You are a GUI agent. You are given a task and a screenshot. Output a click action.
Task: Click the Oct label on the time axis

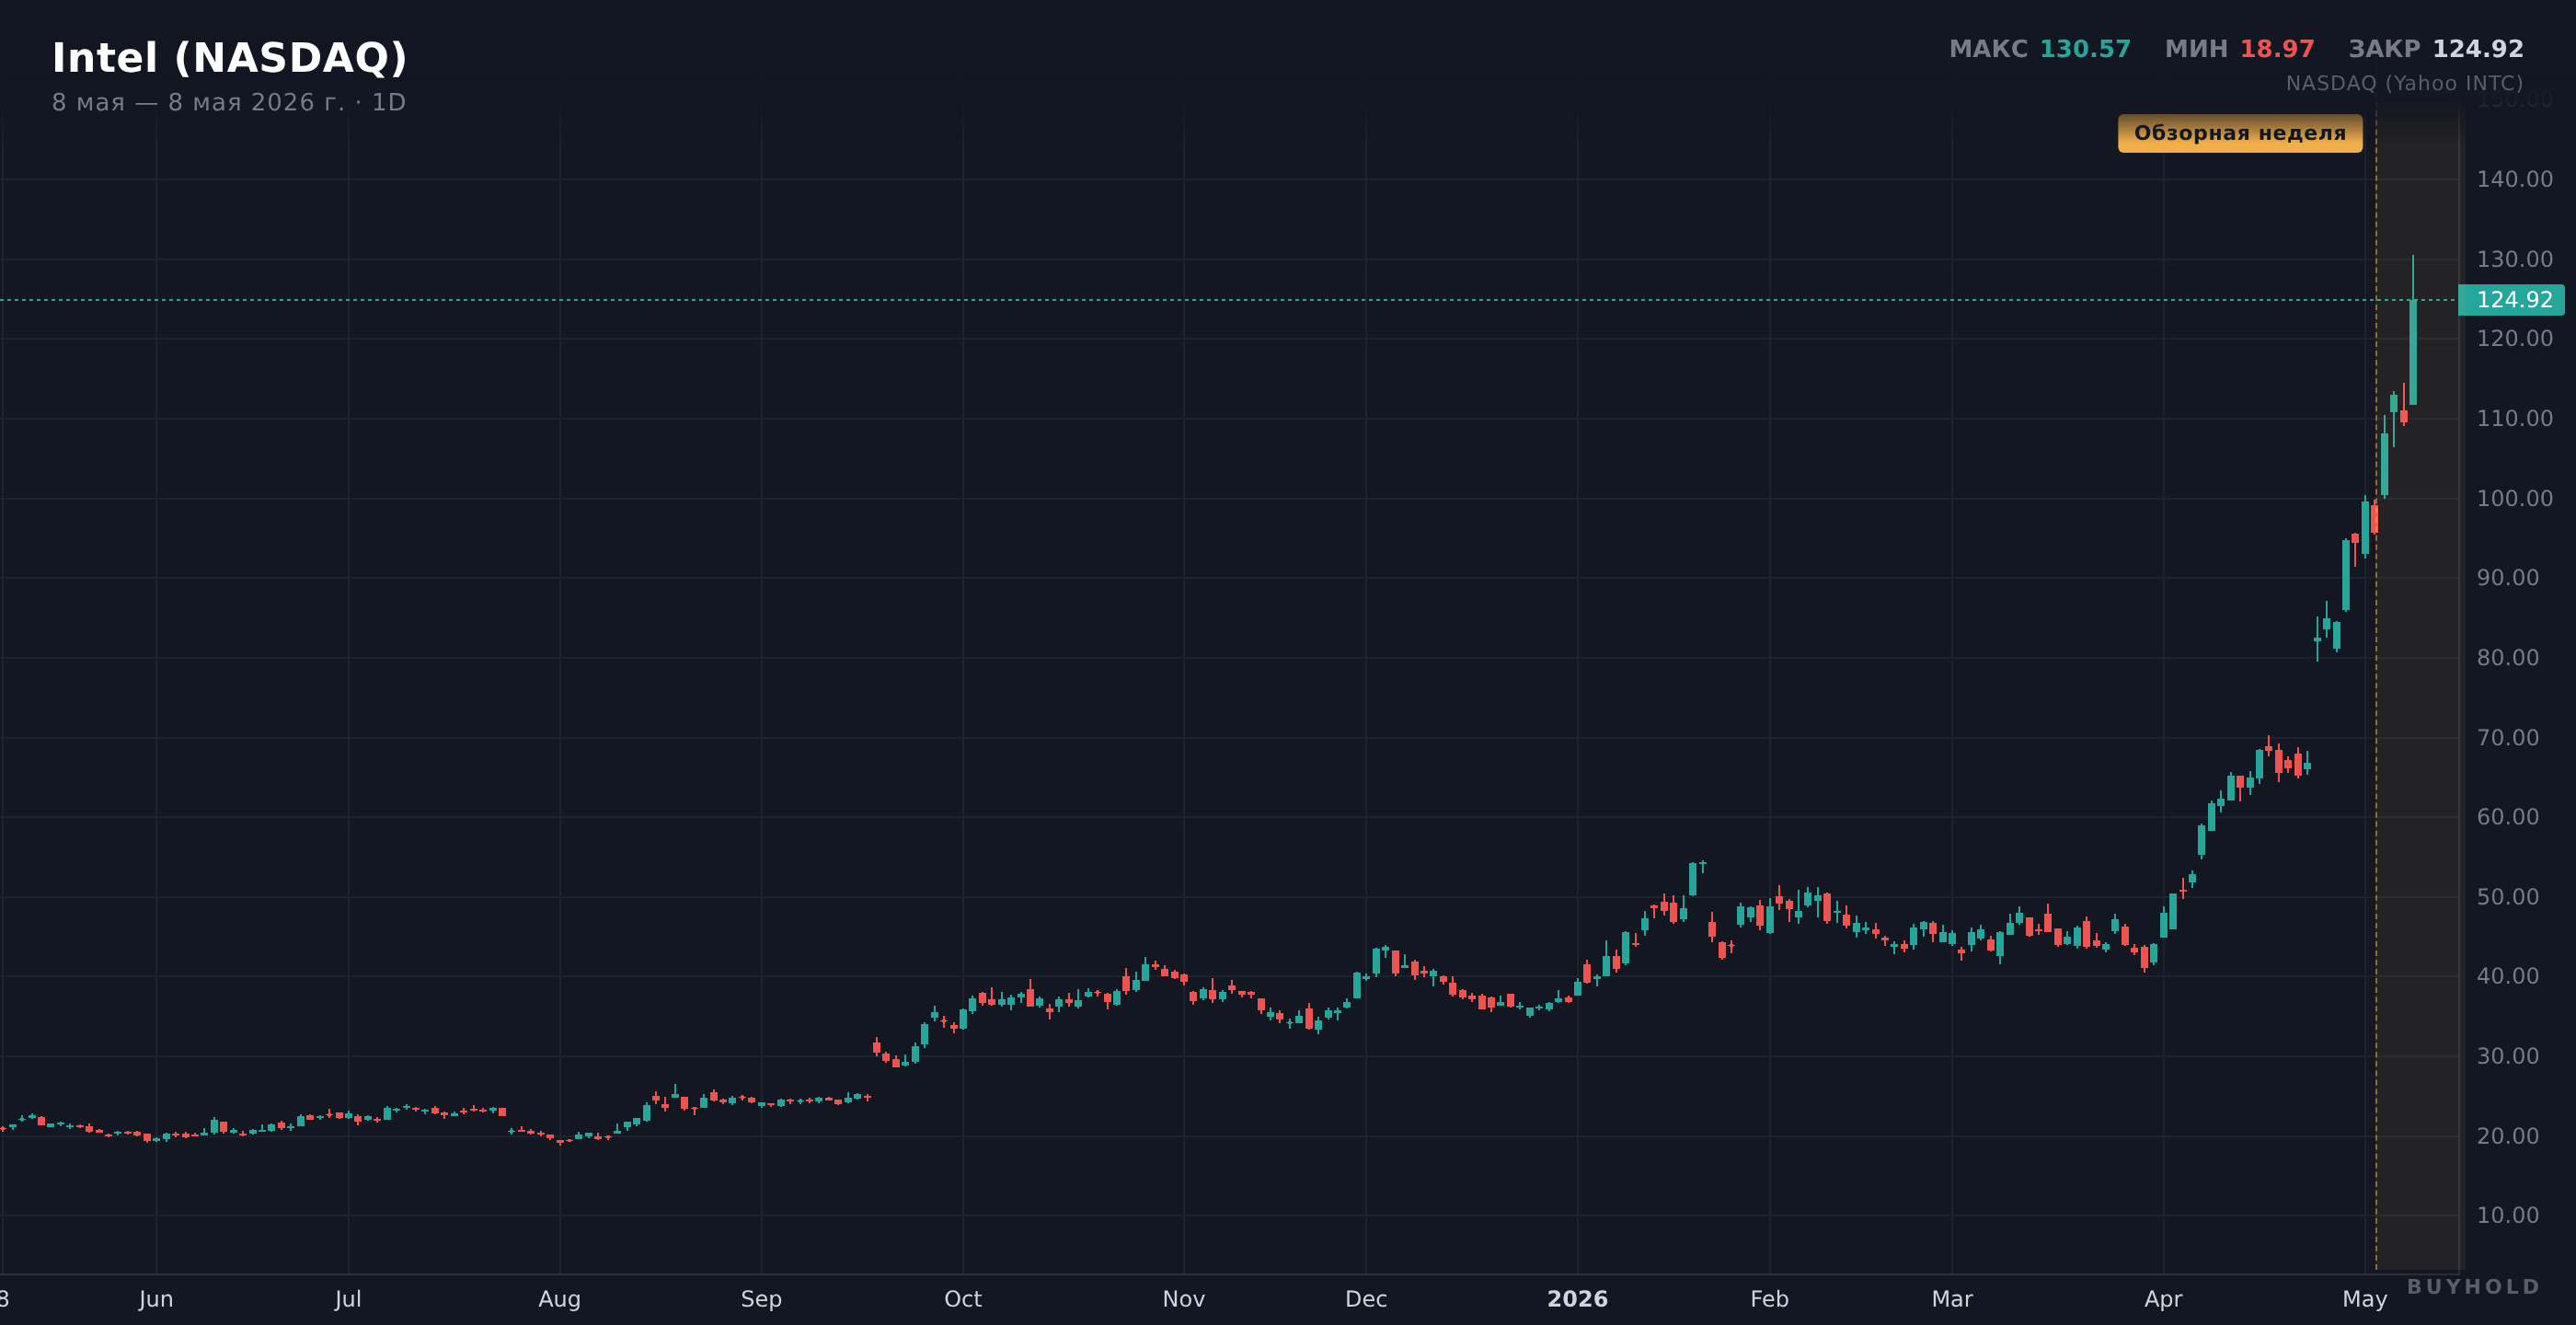coord(963,1299)
